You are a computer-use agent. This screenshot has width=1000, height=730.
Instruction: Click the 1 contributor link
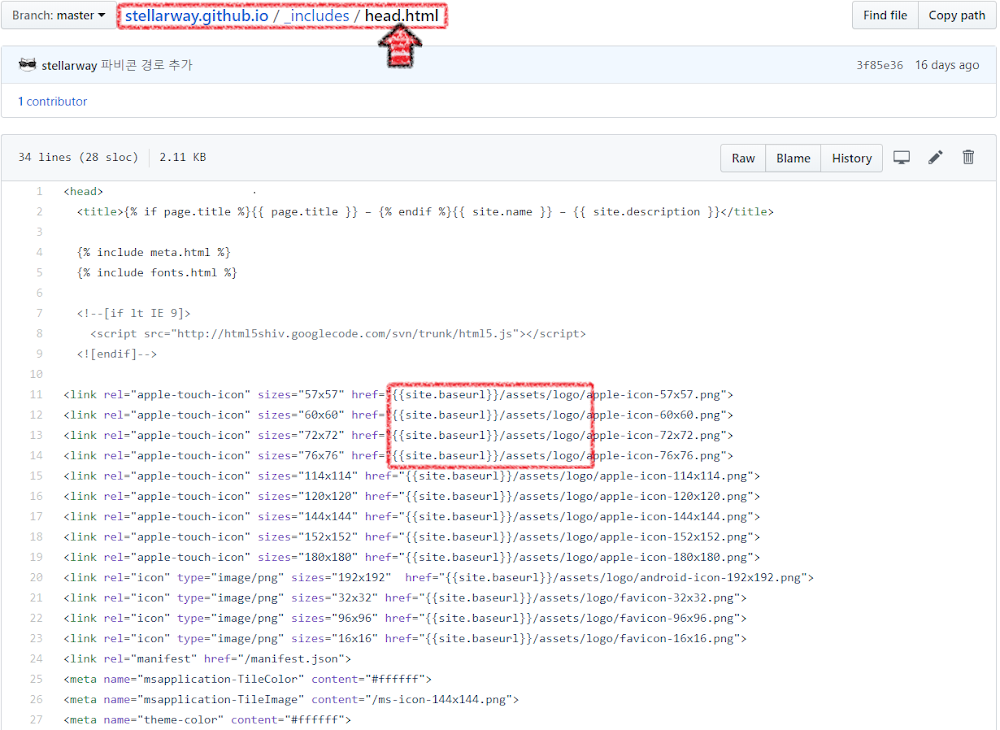tap(52, 101)
